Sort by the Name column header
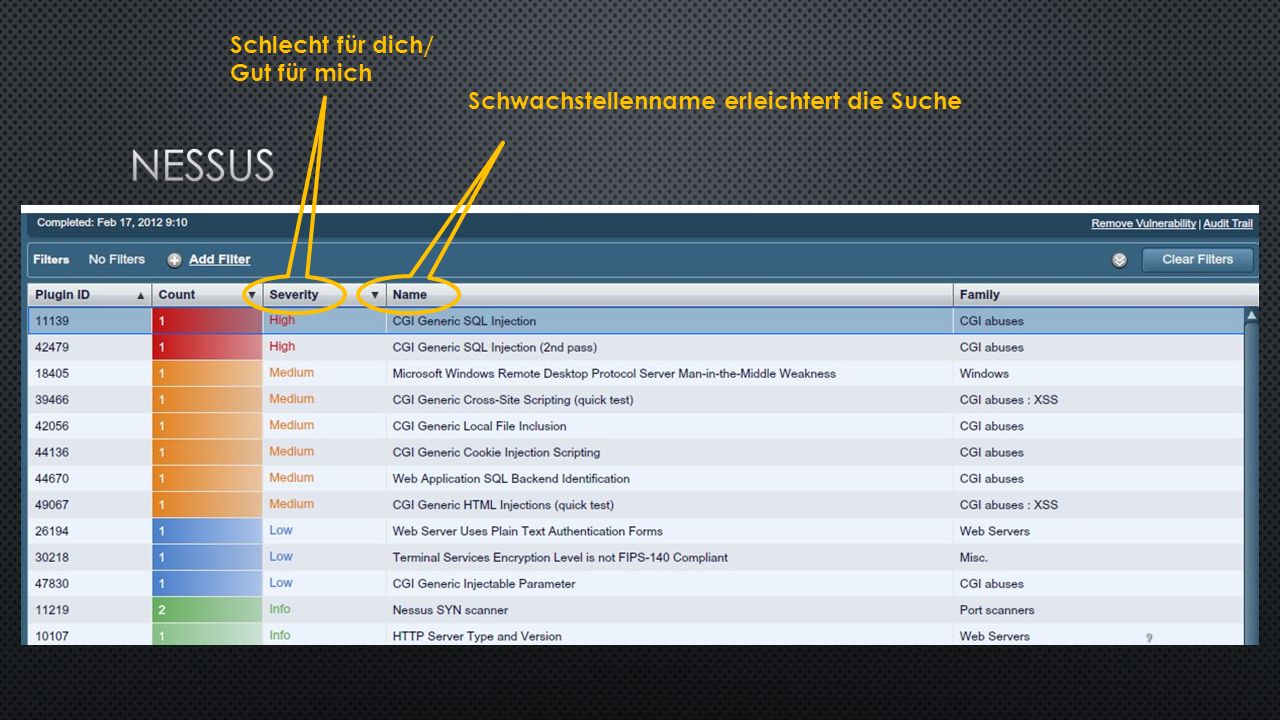The height and width of the screenshot is (720, 1280). click(x=669, y=295)
